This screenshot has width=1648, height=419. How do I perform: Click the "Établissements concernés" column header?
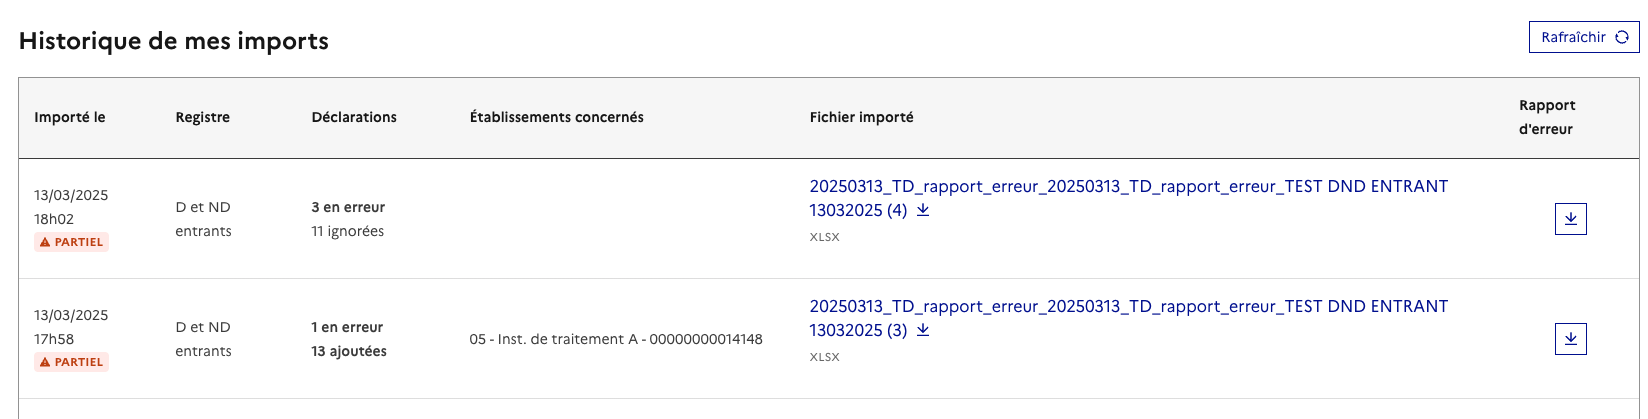[x=556, y=117]
